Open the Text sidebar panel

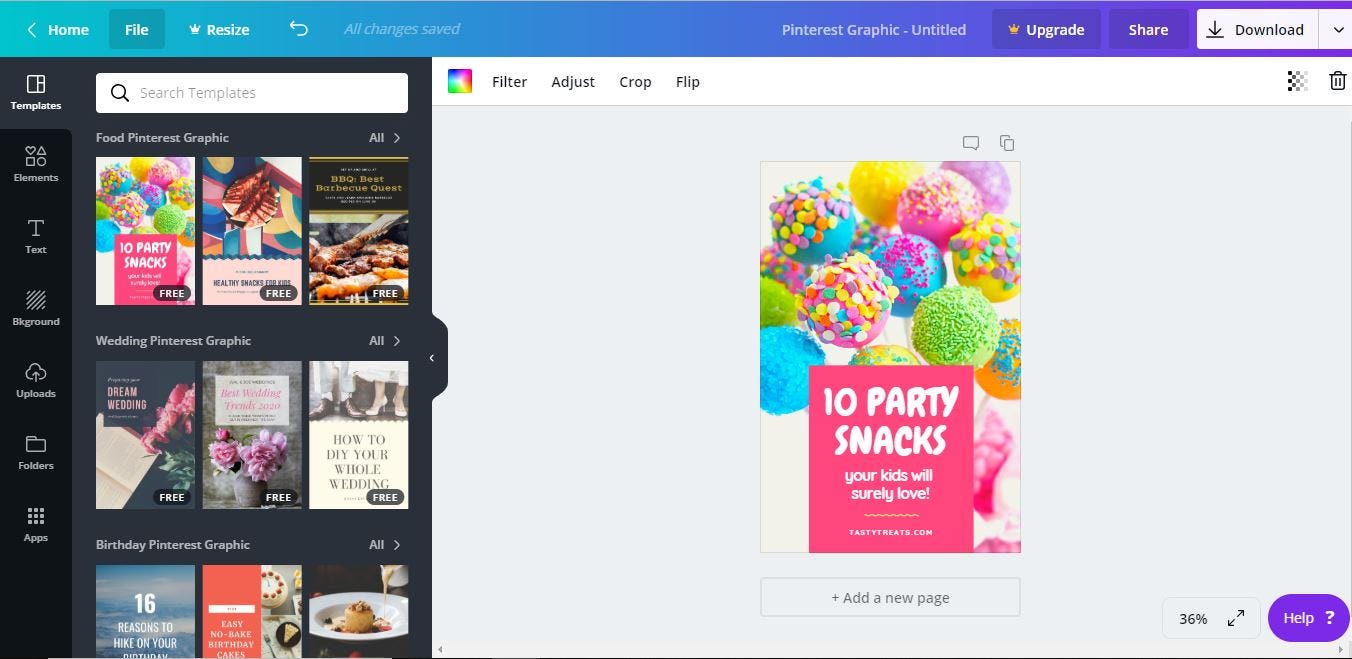36,236
